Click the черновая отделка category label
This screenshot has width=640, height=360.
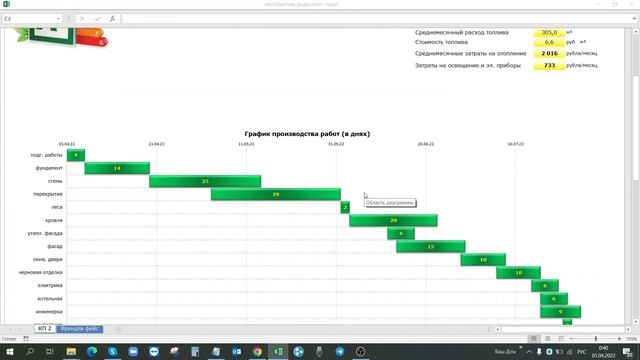40,273
